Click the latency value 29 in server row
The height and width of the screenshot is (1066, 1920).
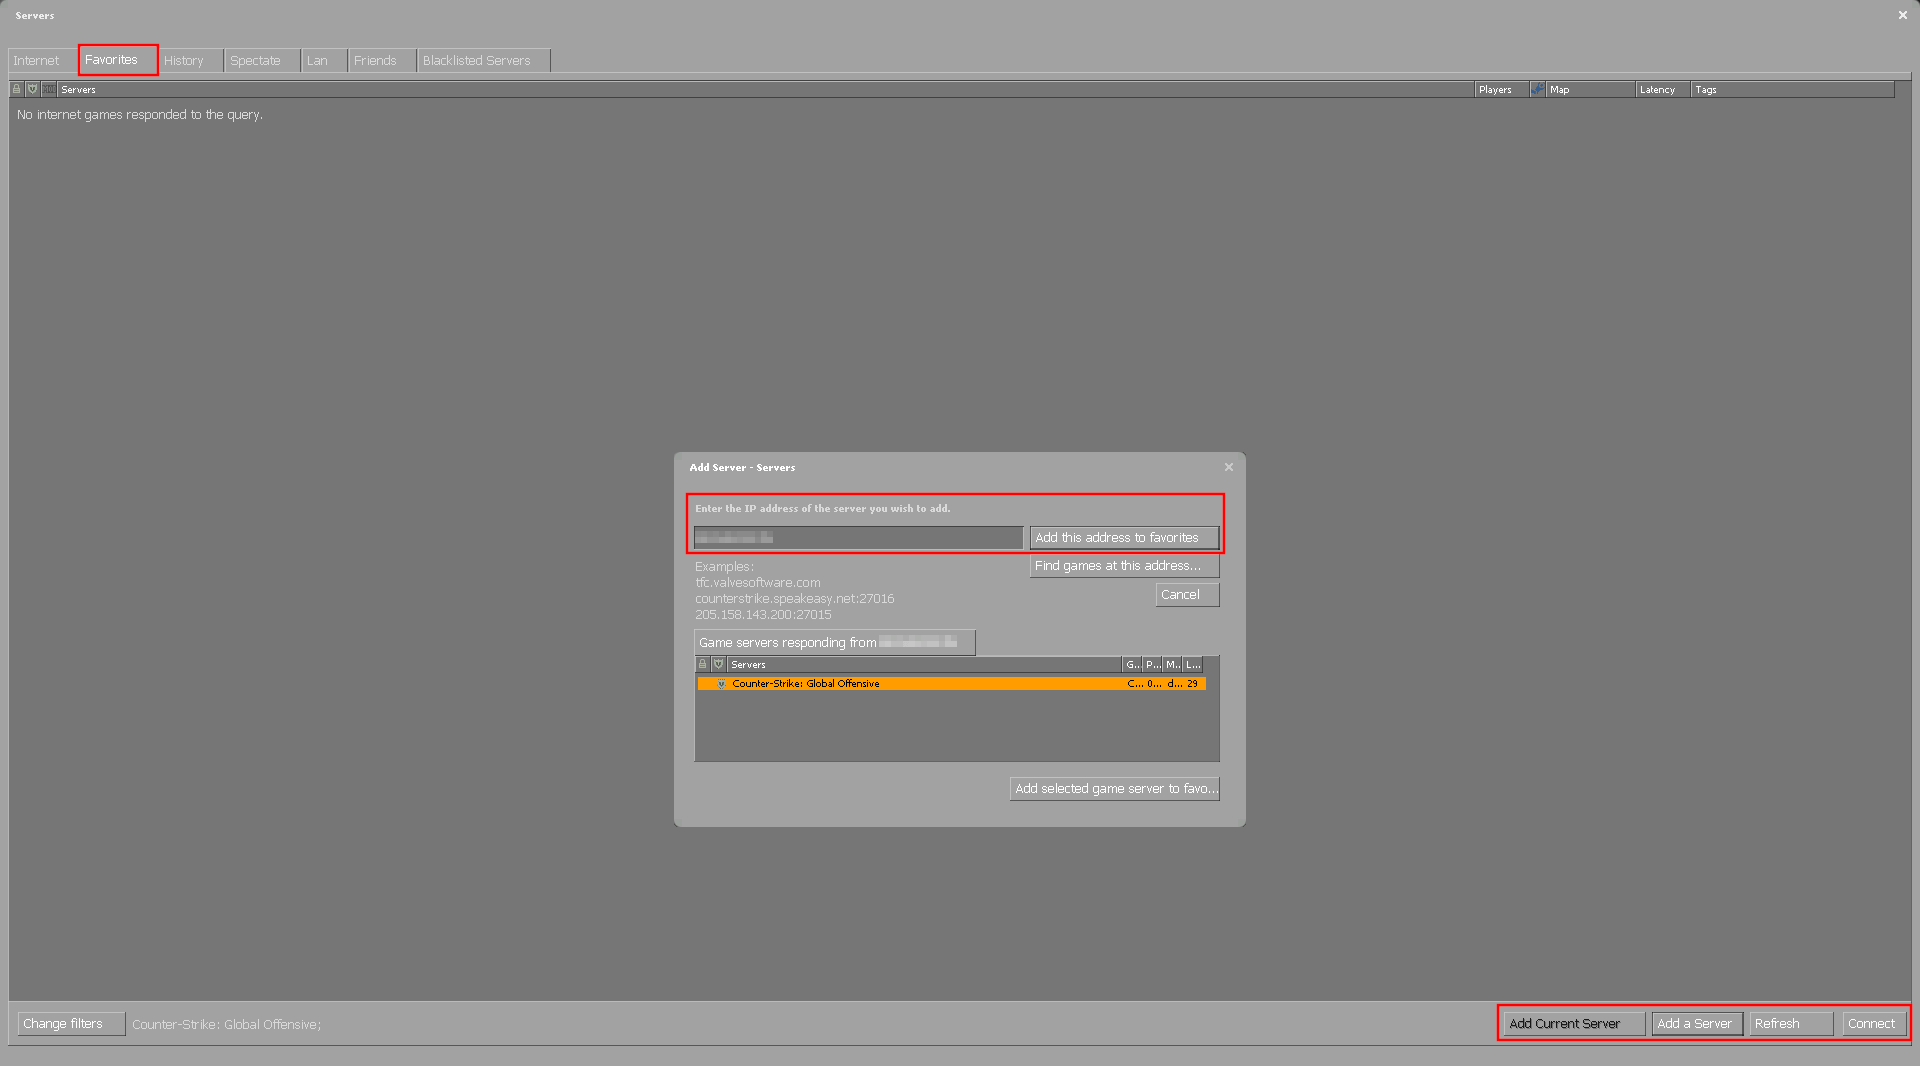point(1192,684)
